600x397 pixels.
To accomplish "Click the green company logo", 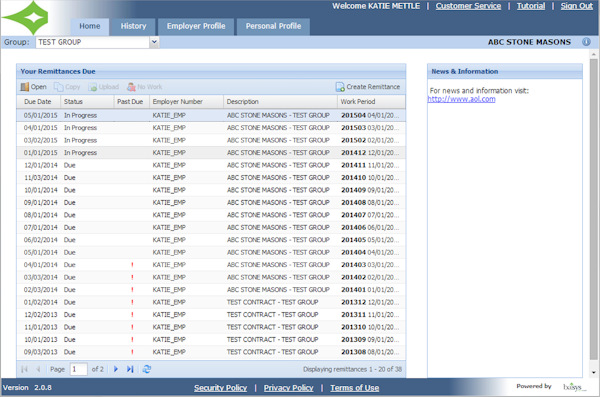I will (x=25, y=18).
